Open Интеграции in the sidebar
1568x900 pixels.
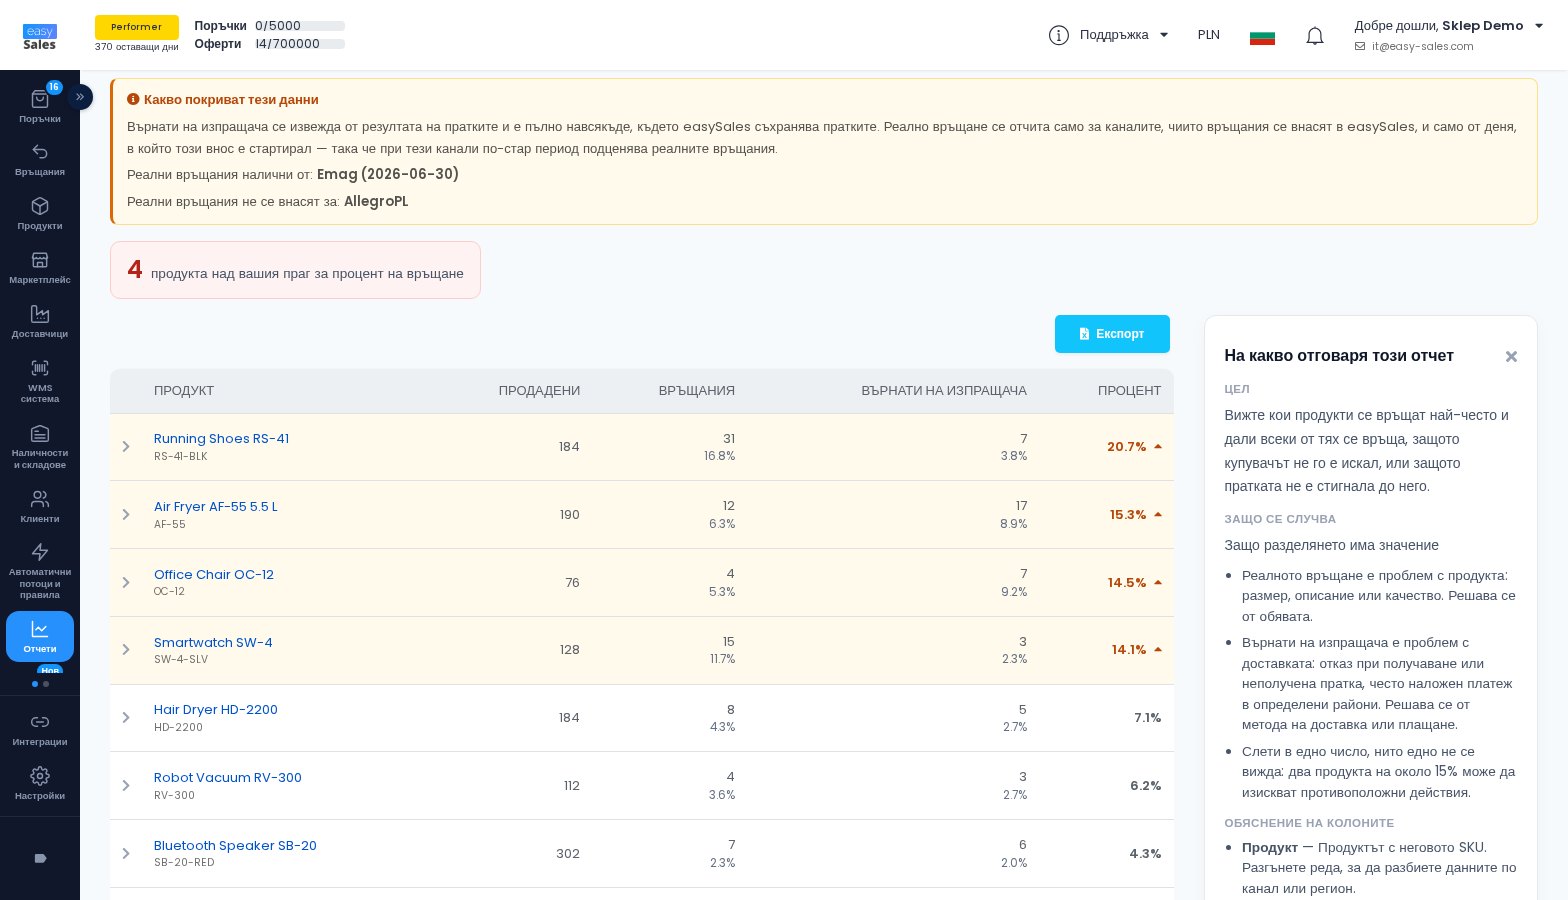40,730
